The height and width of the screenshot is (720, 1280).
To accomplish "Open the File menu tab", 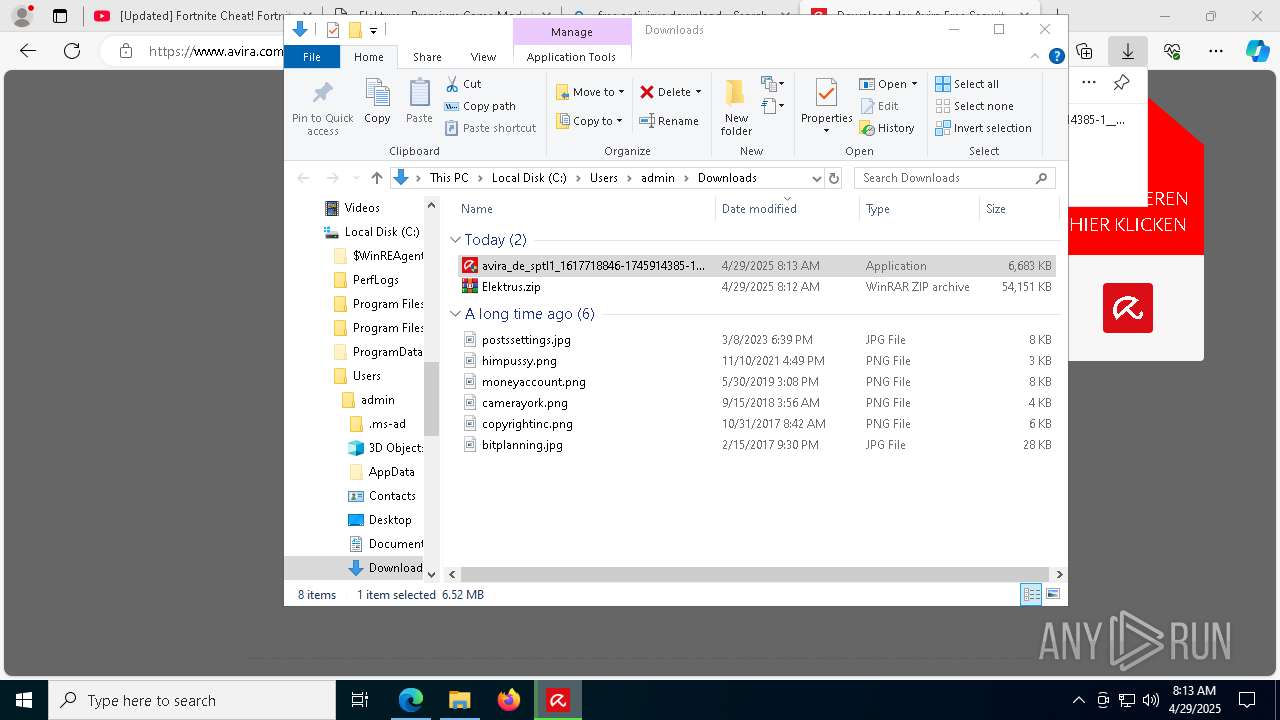I will pyautogui.click(x=312, y=57).
